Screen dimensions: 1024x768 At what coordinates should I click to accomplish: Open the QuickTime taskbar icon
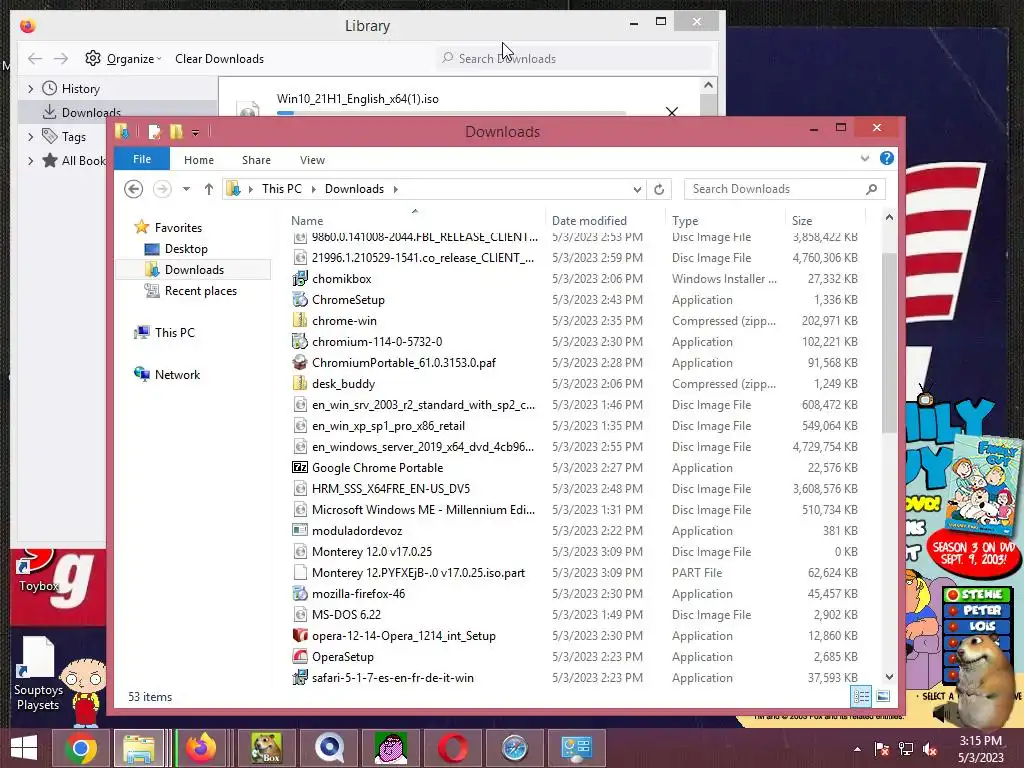point(329,748)
